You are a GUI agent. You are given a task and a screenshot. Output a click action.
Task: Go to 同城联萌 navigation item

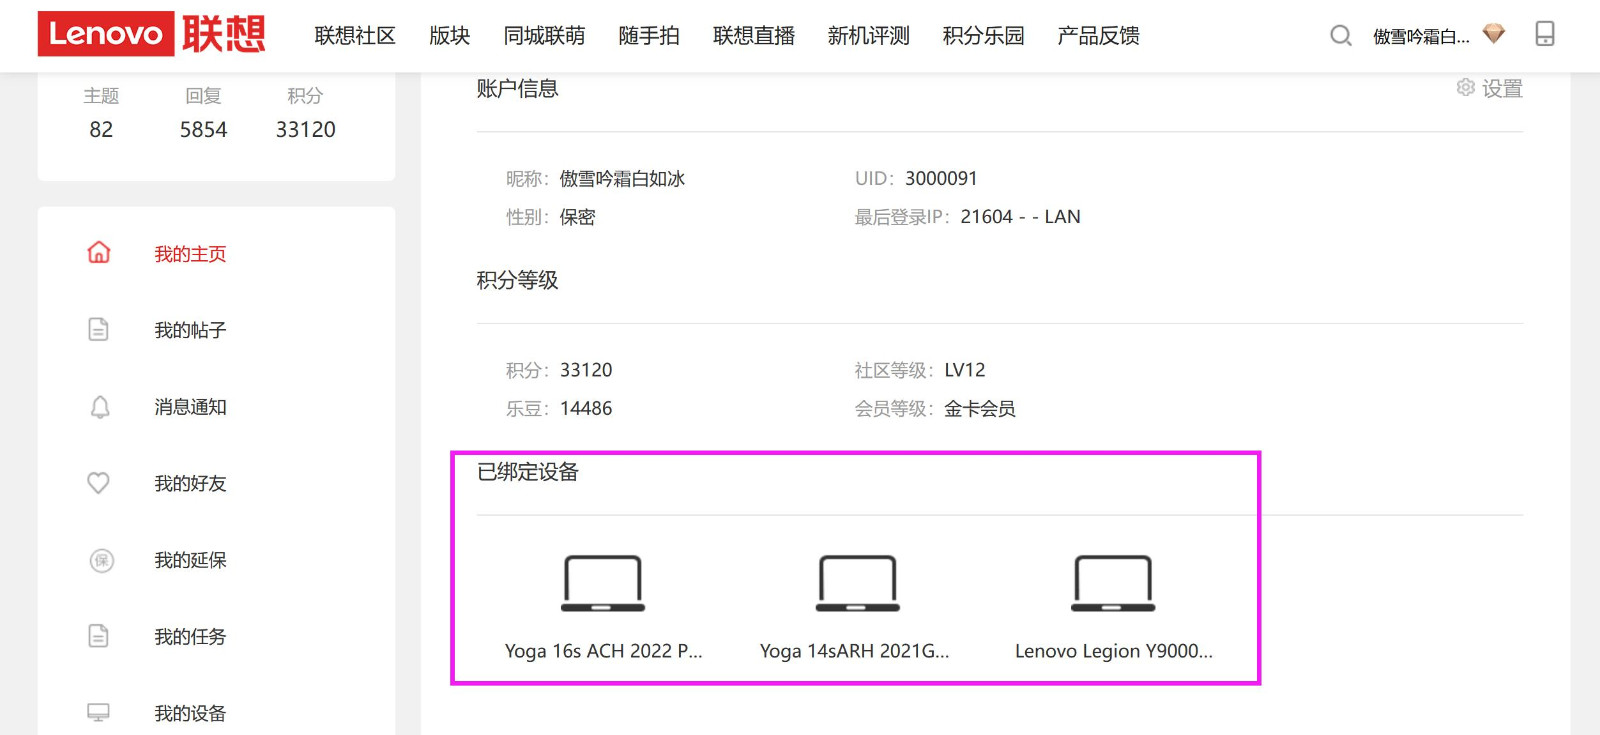click(544, 36)
